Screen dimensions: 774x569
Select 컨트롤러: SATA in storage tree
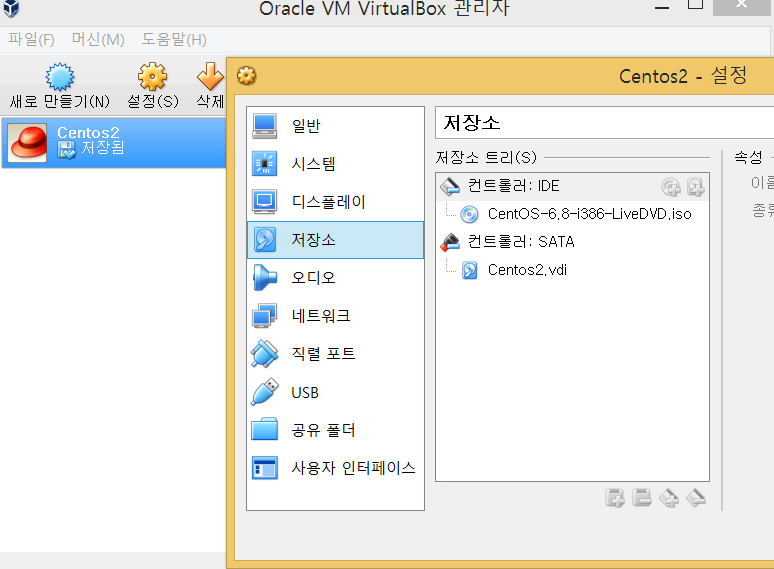[573, 242]
